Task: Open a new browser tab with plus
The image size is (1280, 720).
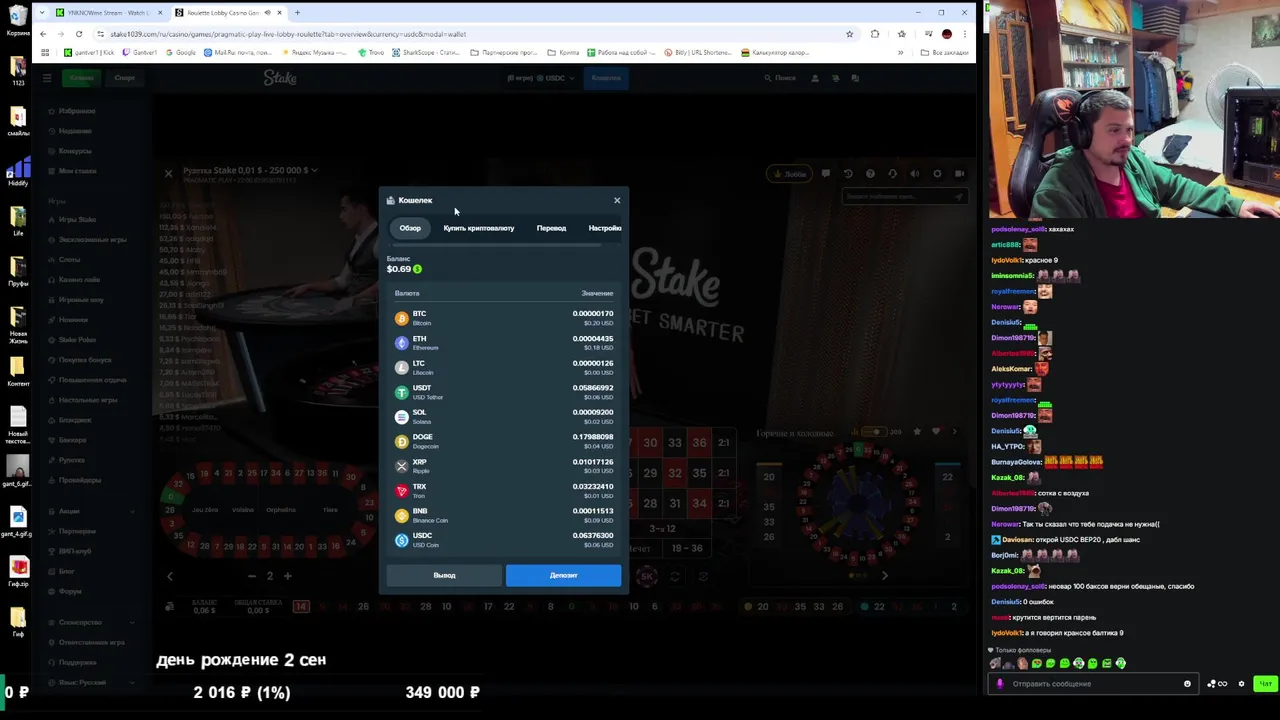Action: (297, 13)
